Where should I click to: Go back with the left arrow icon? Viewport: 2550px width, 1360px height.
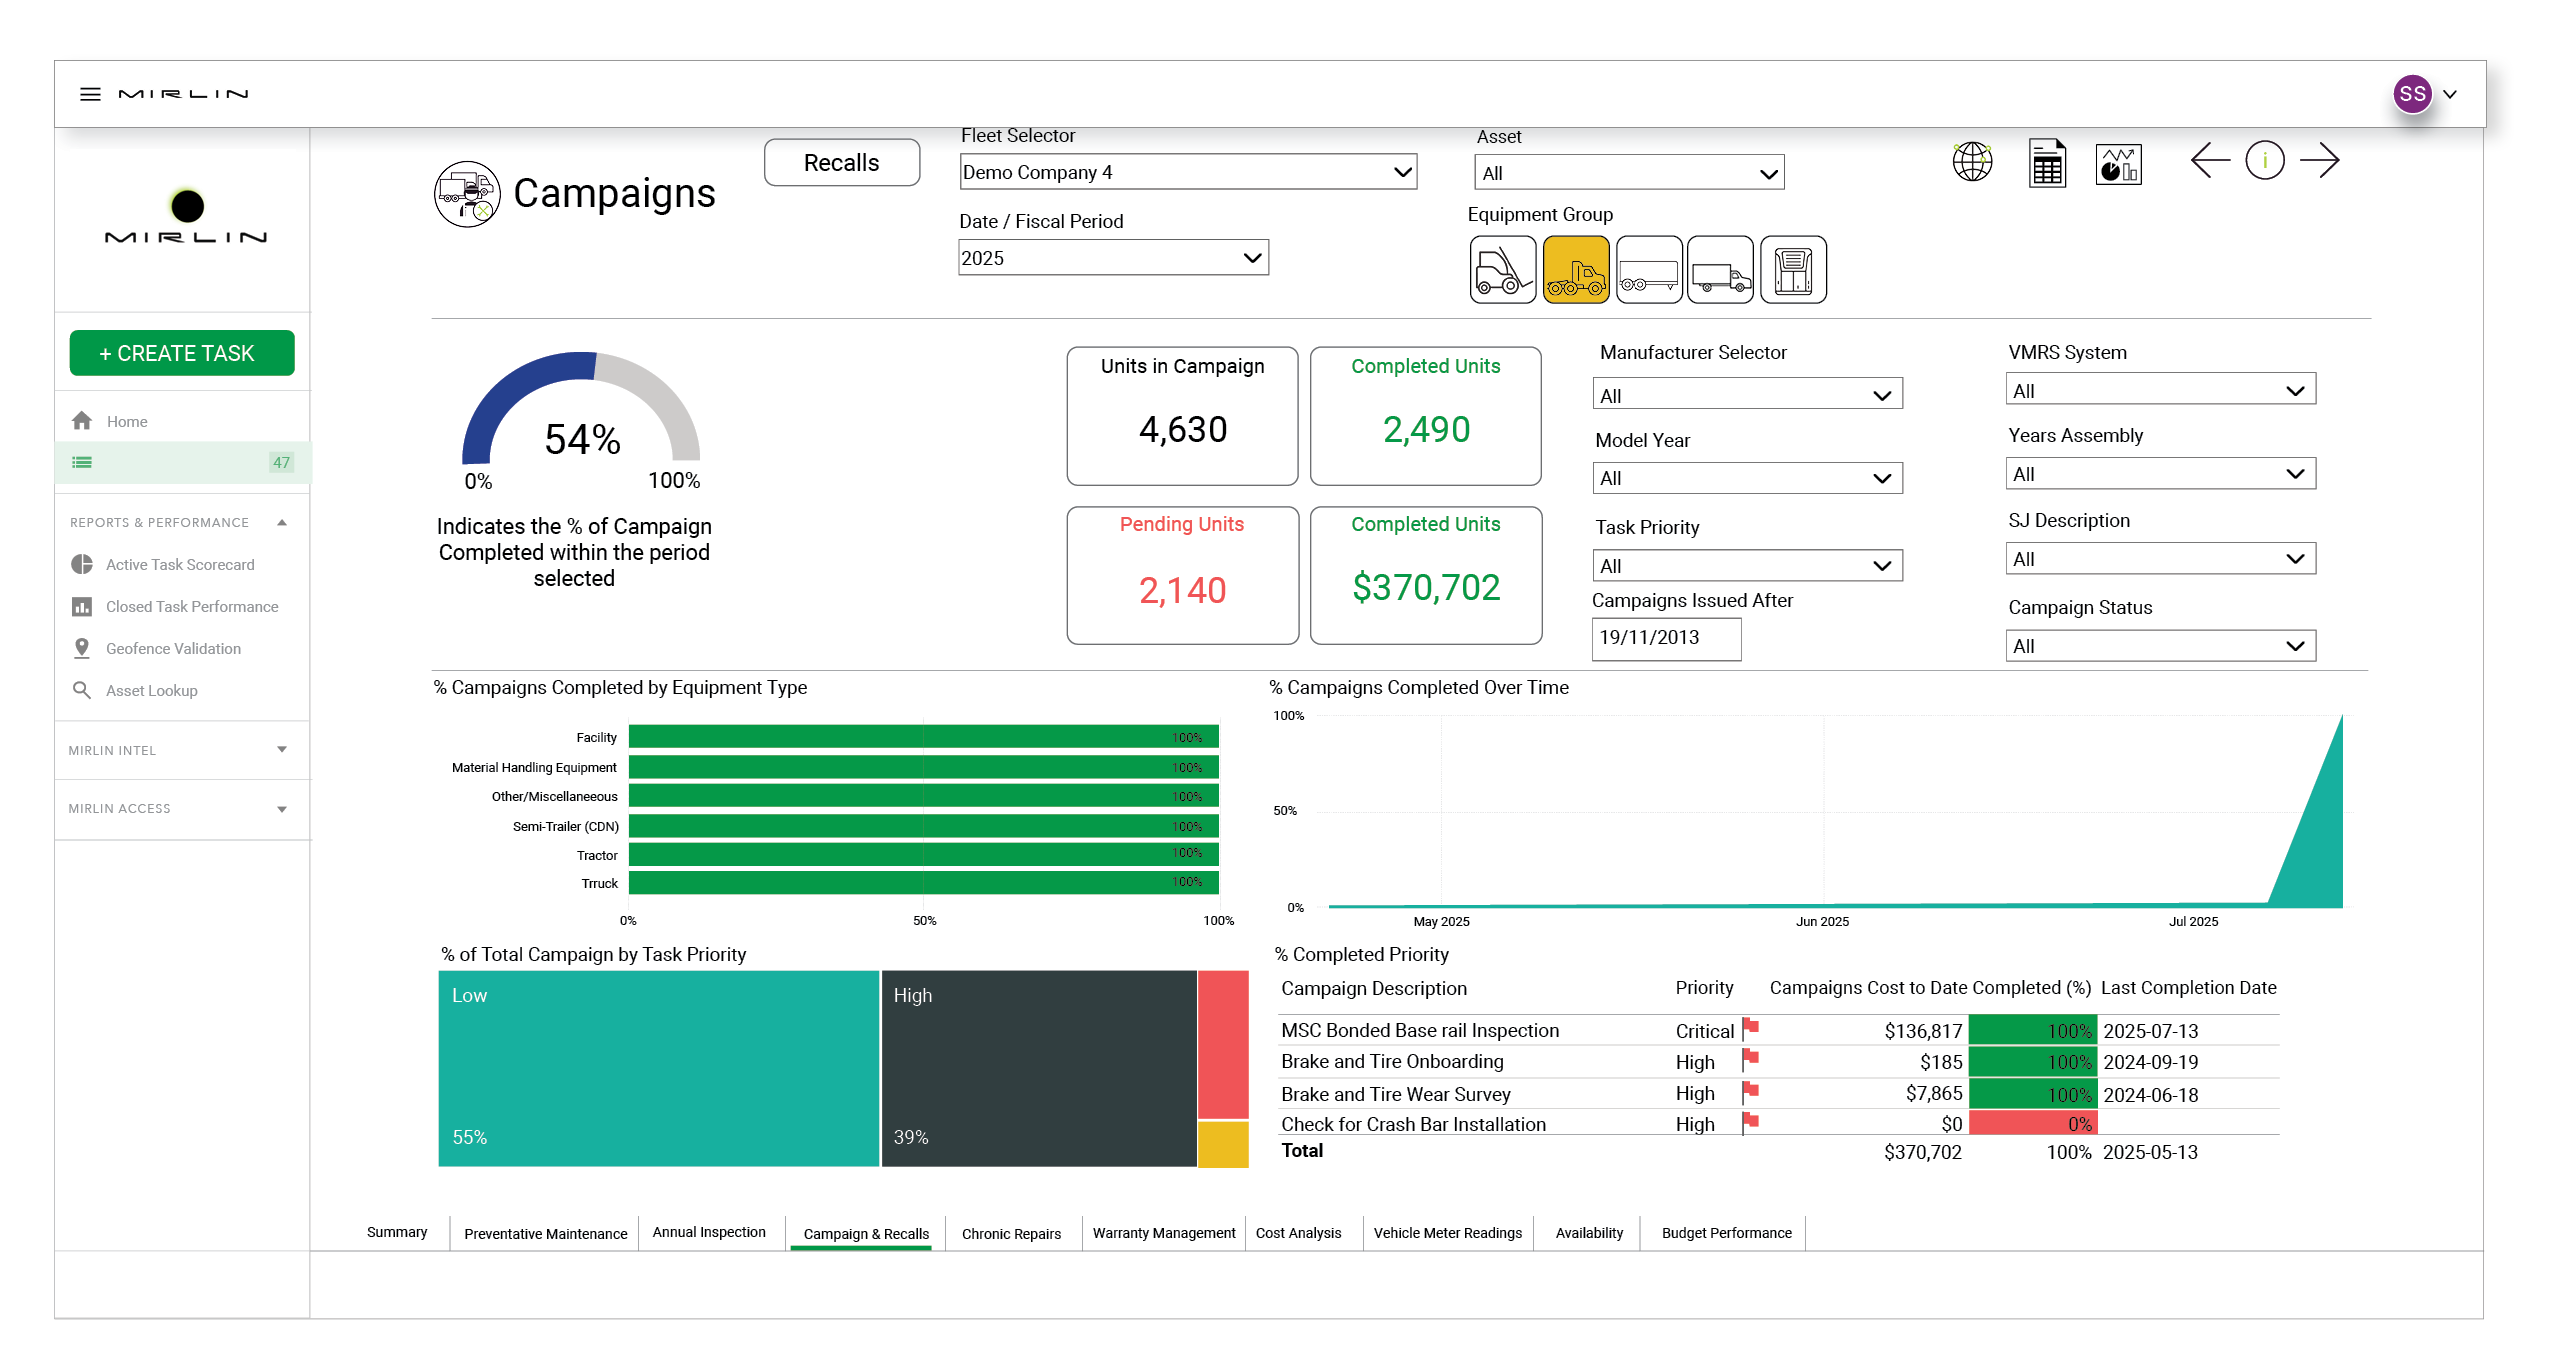coord(2209,160)
